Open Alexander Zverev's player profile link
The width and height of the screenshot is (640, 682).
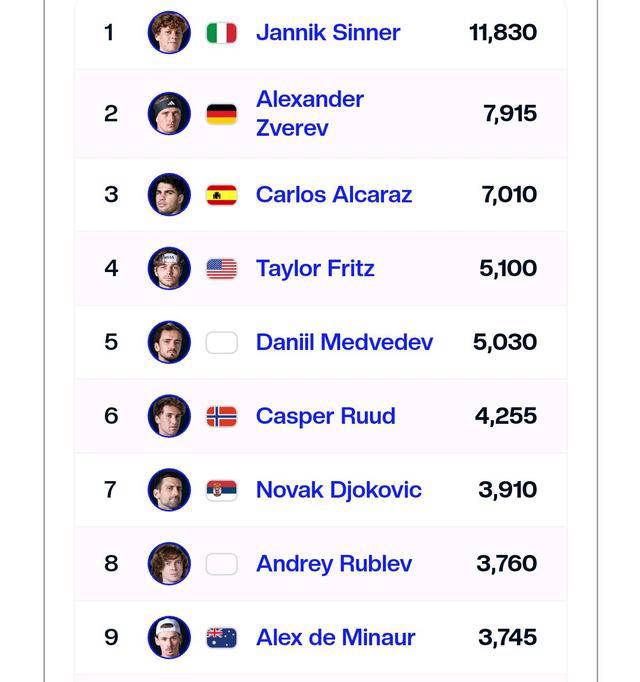click(x=310, y=114)
